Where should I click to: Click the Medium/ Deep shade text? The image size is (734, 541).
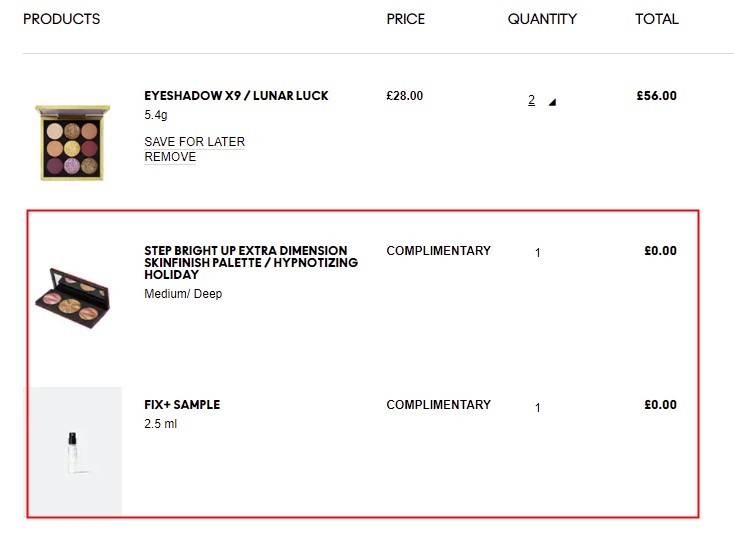coord(183,294)
